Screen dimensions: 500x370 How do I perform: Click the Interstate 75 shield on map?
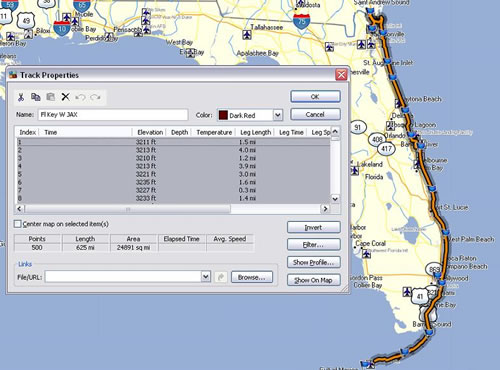tap(301, 21)
